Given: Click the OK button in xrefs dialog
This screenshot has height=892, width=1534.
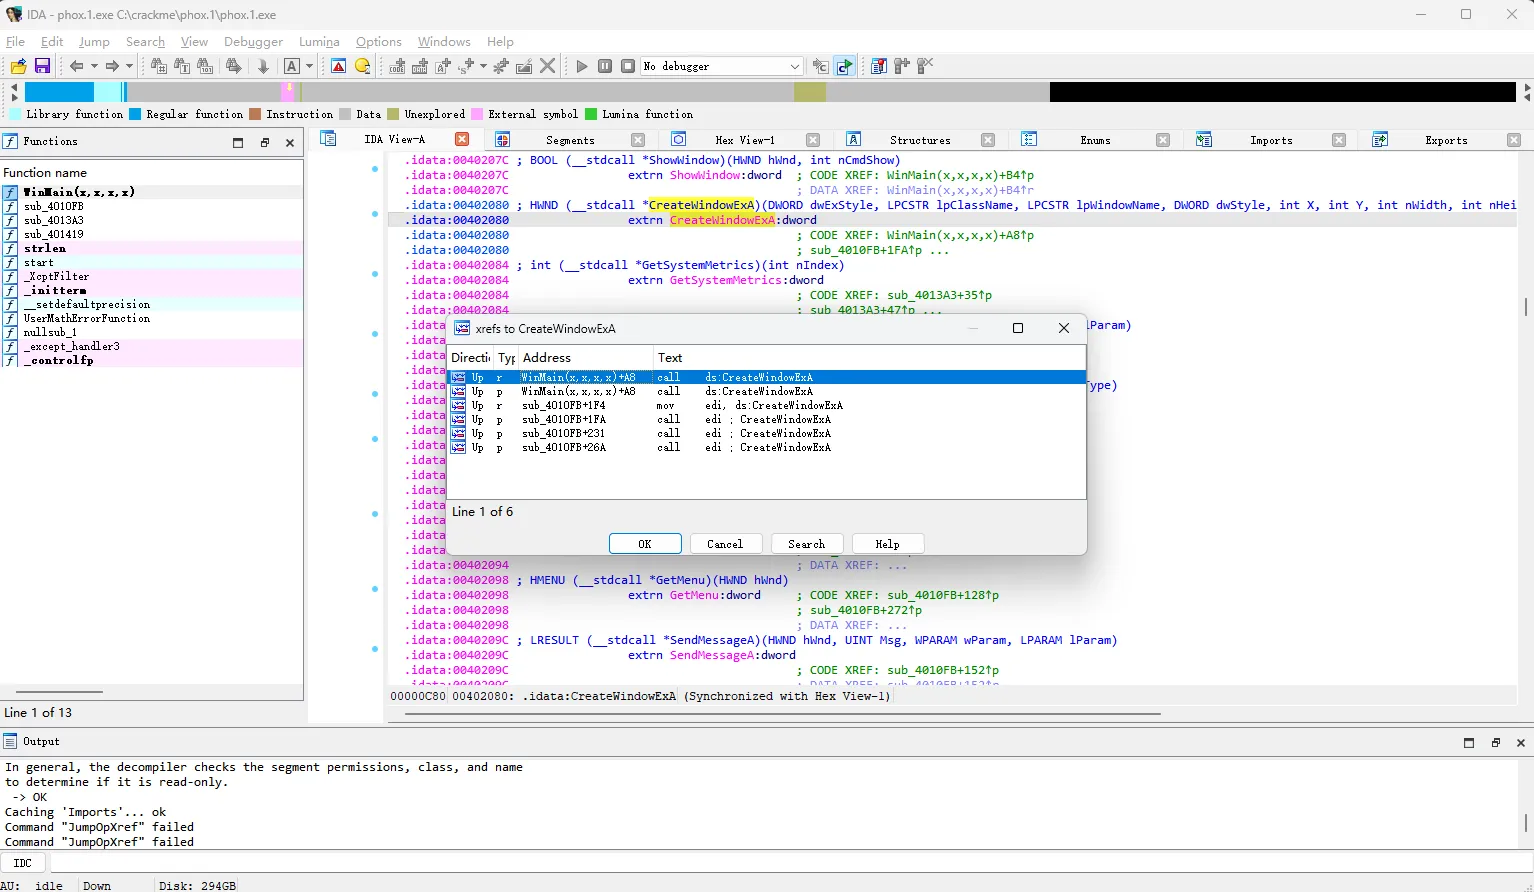Looking at the screenshot, I should [x=645, y=544].
